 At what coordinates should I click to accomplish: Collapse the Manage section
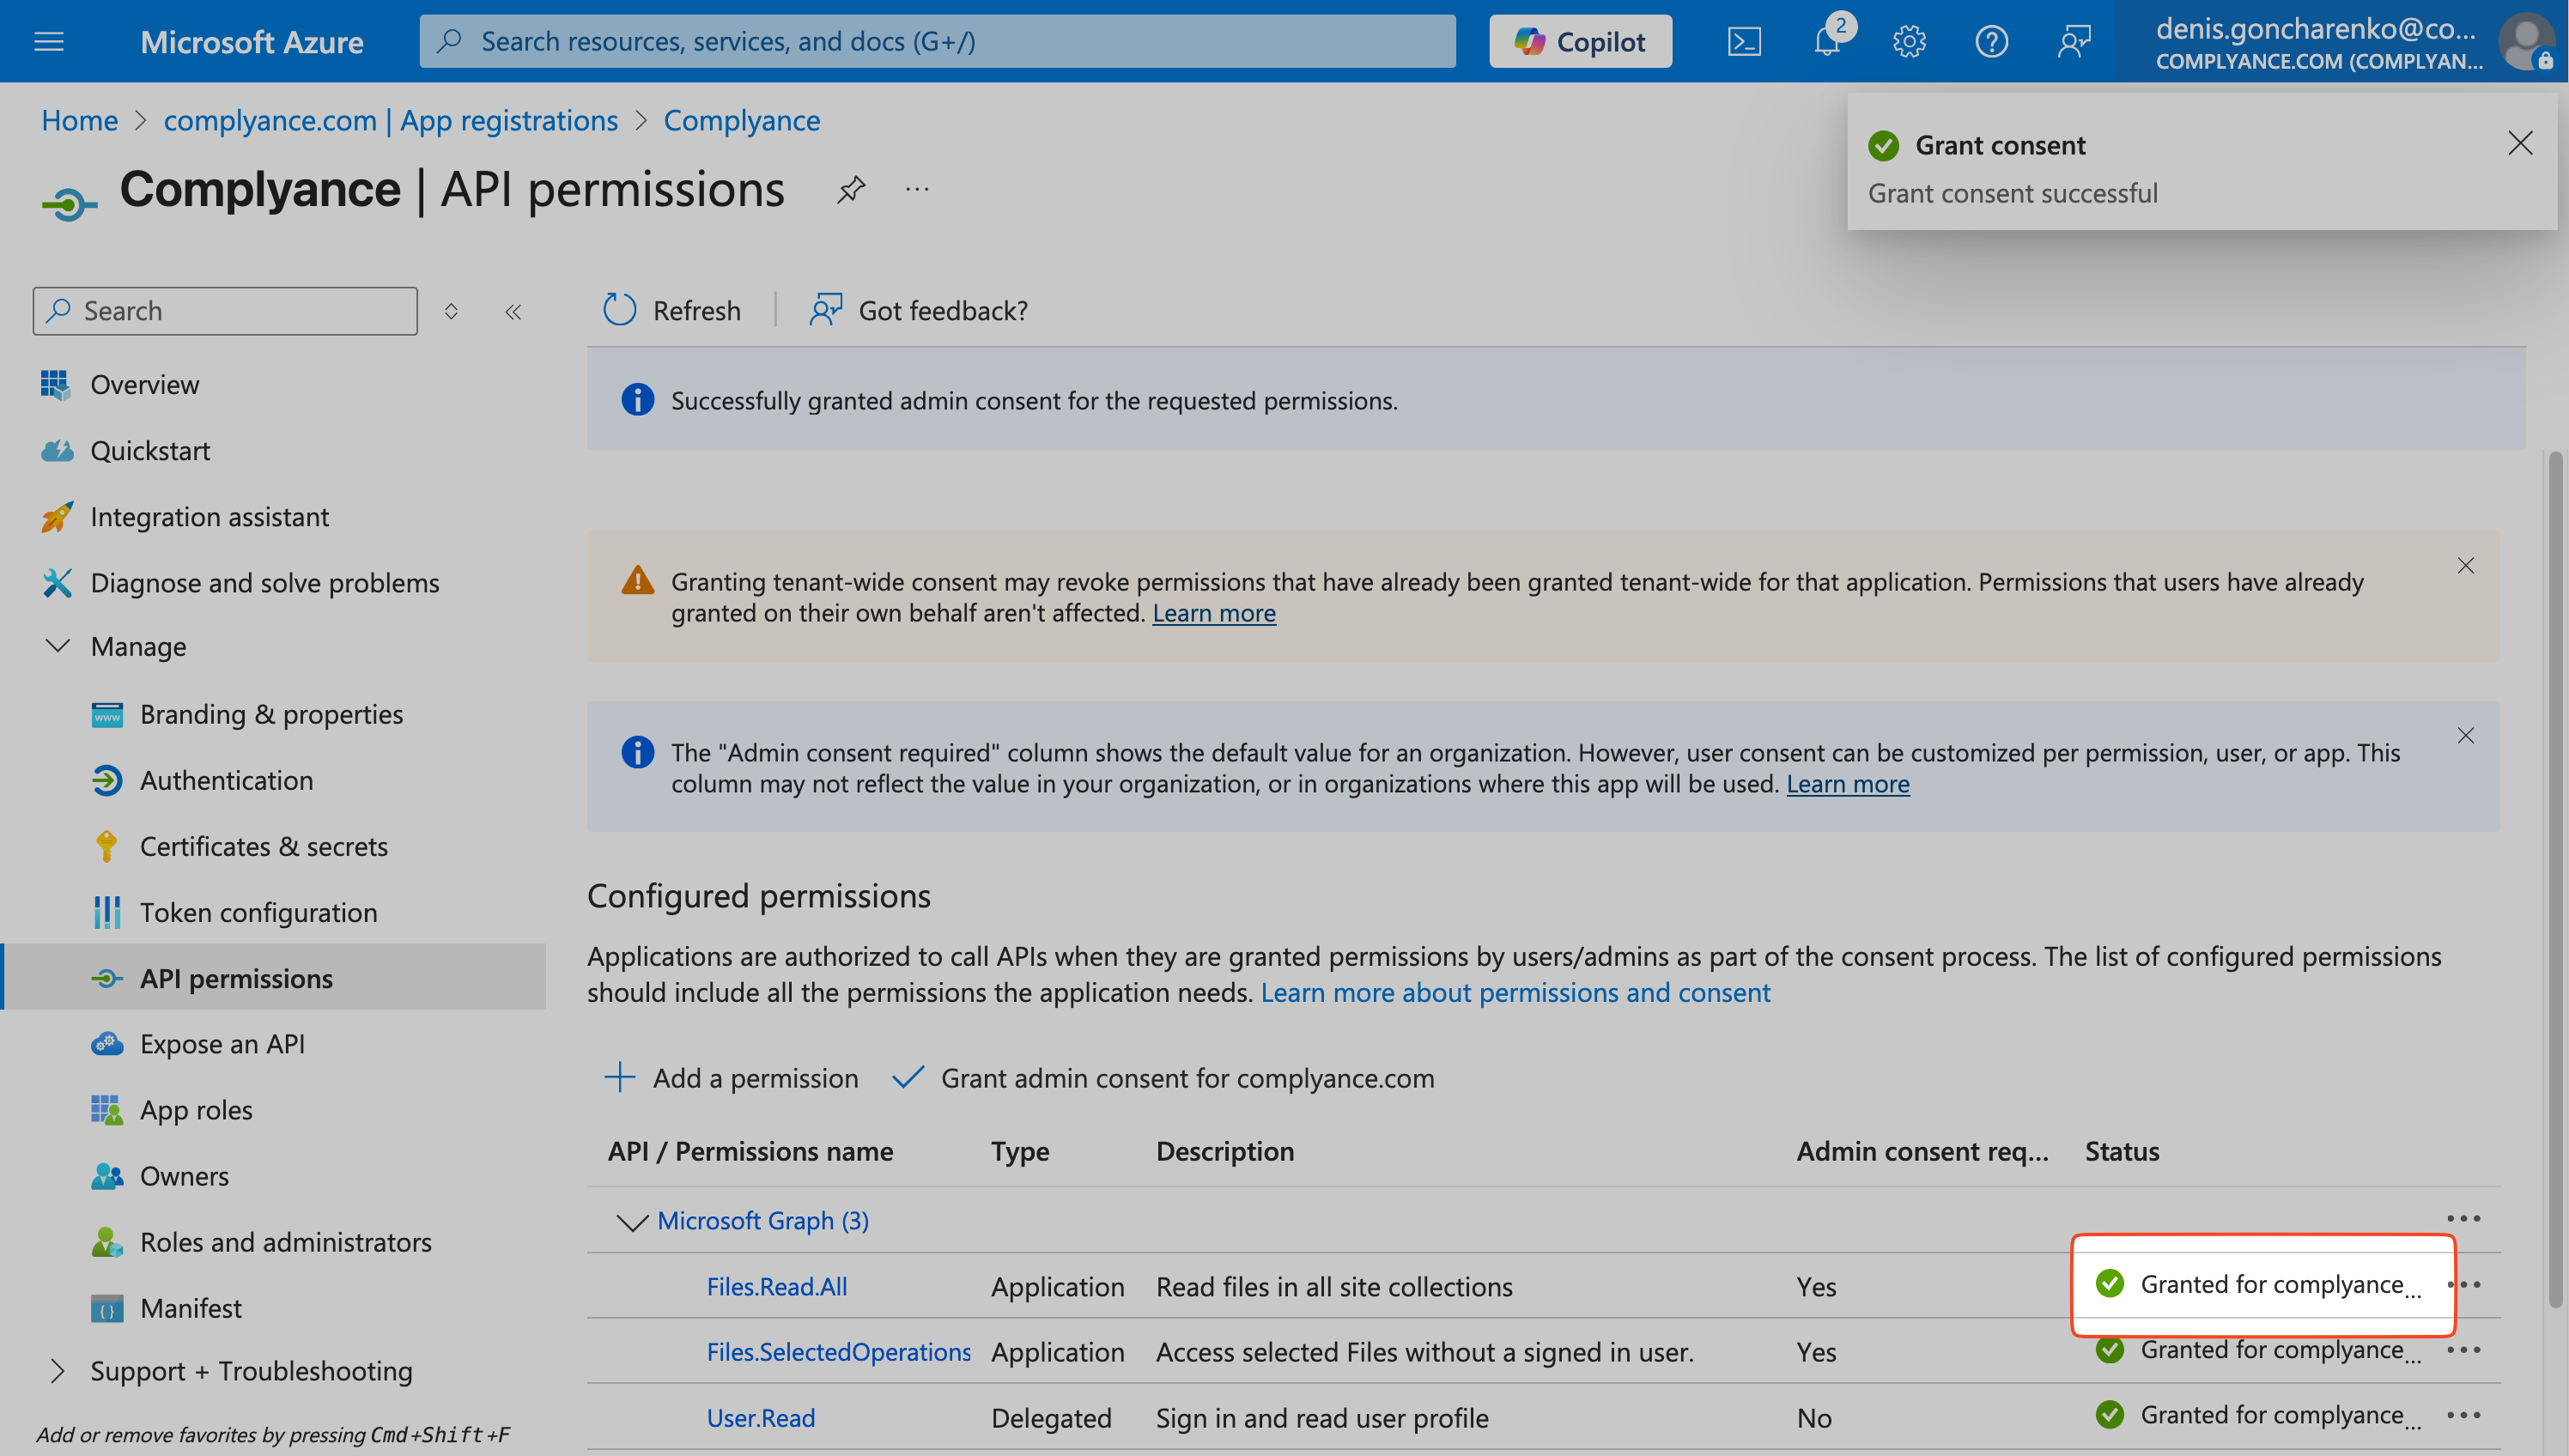(58, 646)
